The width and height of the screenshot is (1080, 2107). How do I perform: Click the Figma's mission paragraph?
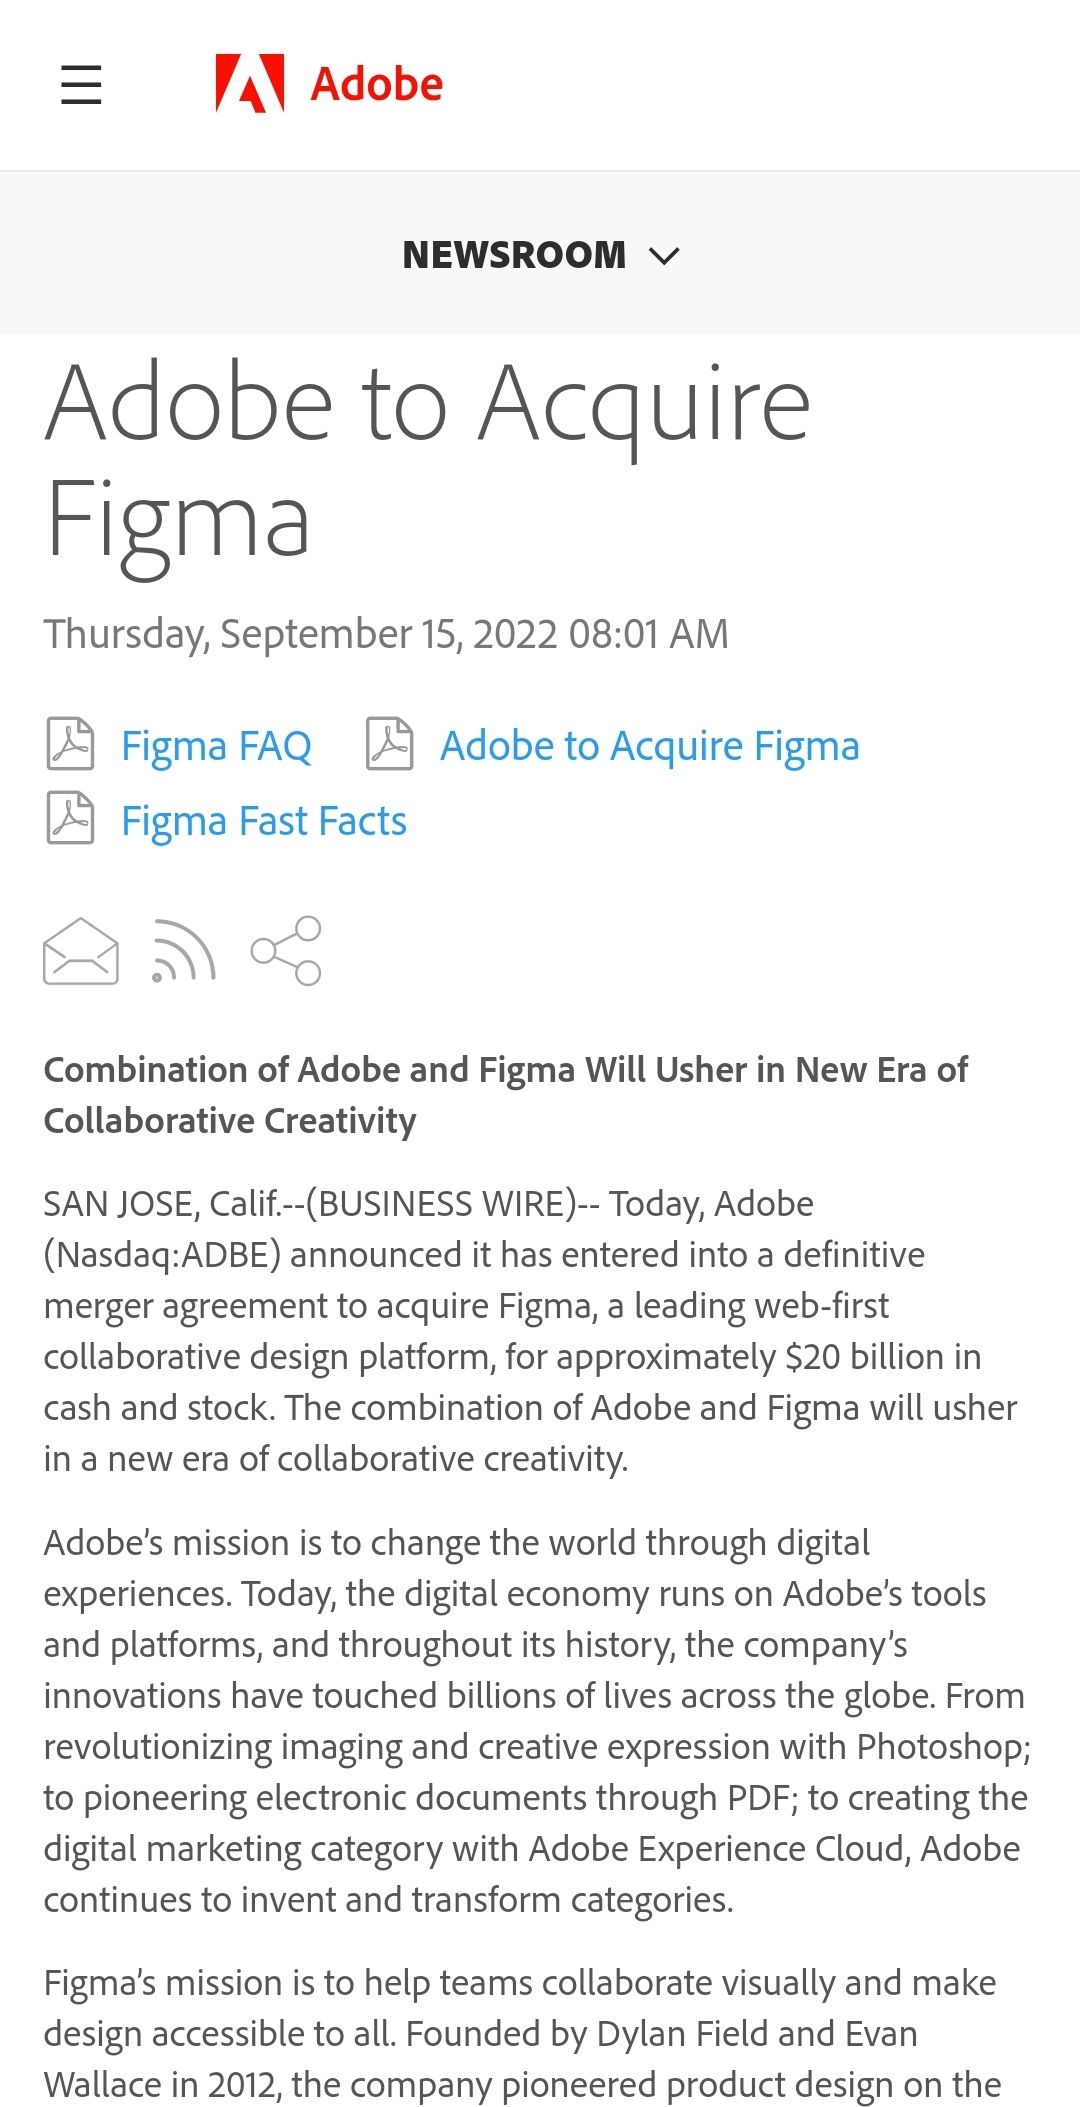coord(520,2033)
